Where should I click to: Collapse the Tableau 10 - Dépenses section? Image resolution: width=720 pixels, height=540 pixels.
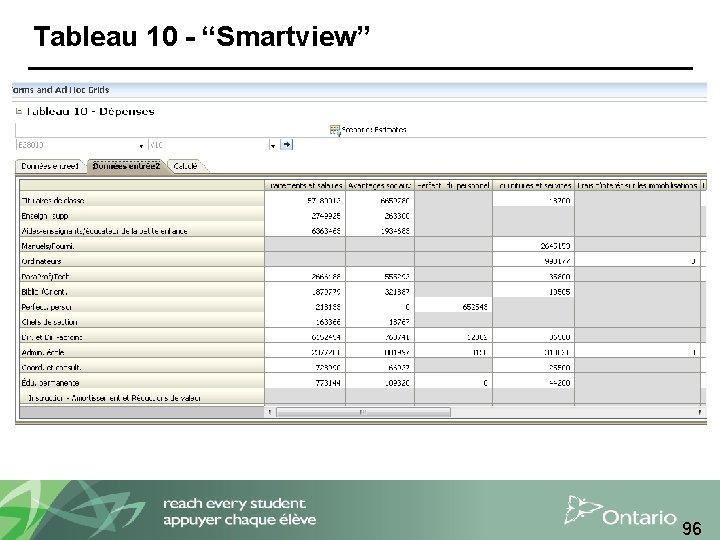(19, 111)
